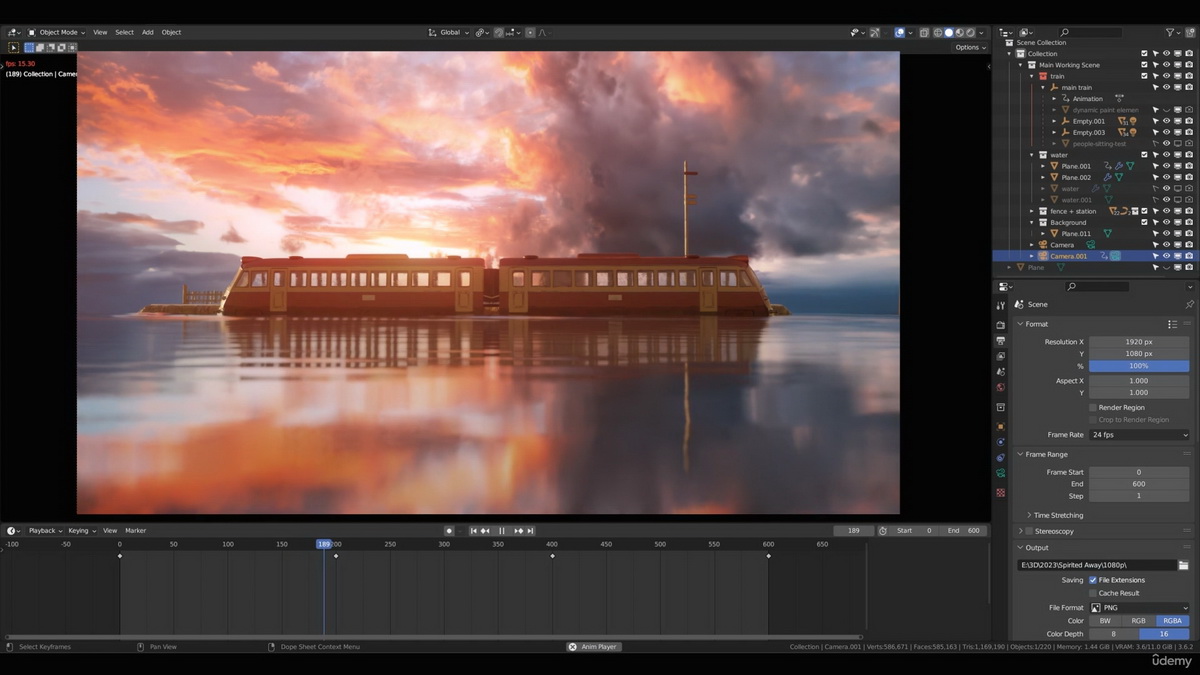Image resolution: width=1200 pixels, height=675 pixels.
Task: Collapse the Format panel
Action: tap(1020, 324)
